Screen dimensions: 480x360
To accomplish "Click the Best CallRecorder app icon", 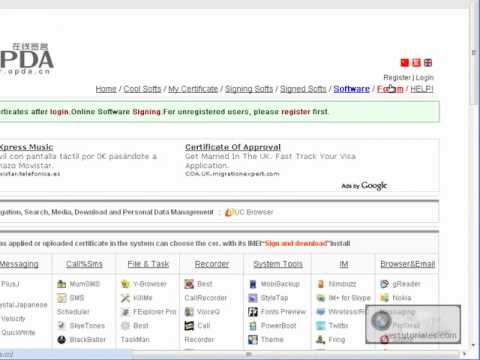I will [189, 284].
